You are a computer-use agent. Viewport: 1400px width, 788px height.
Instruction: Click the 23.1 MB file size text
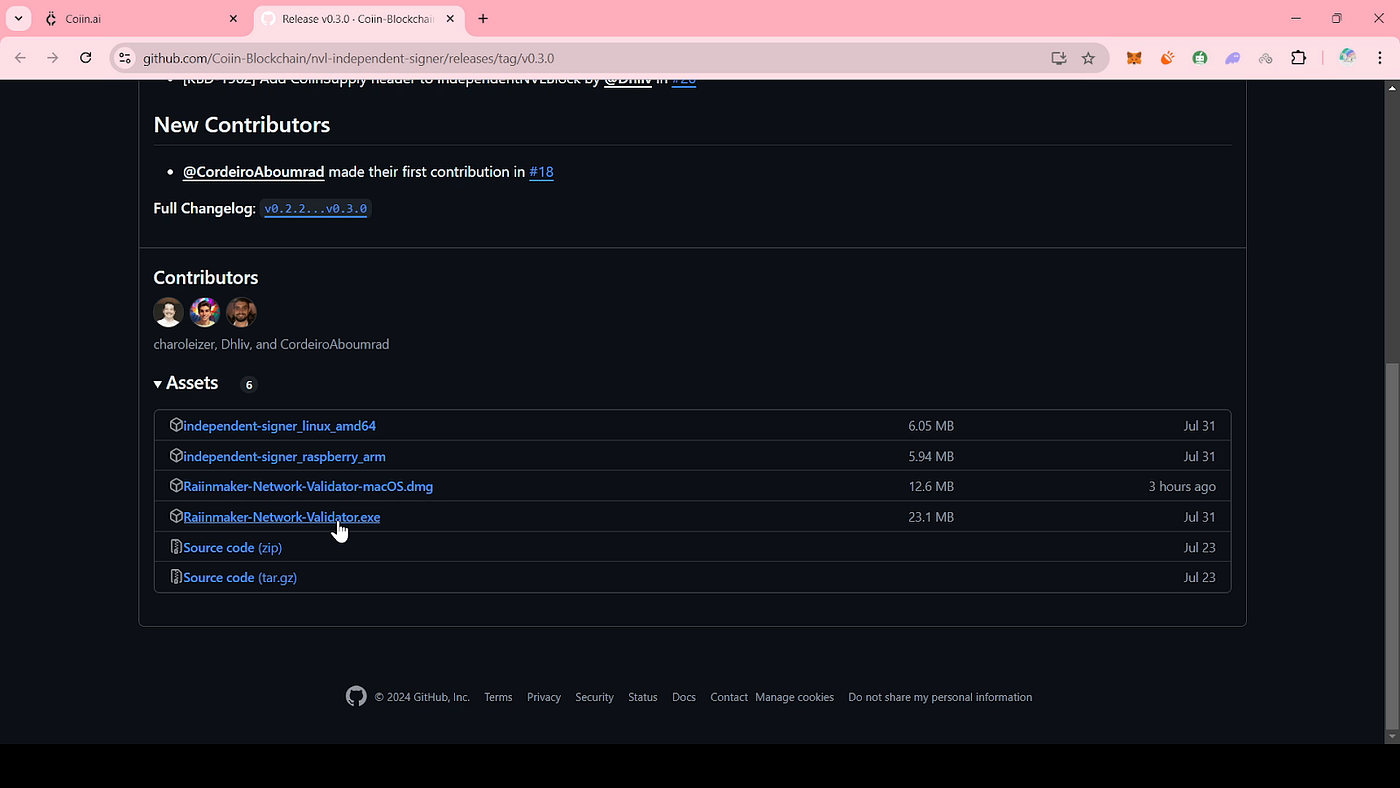pos(931,517)
